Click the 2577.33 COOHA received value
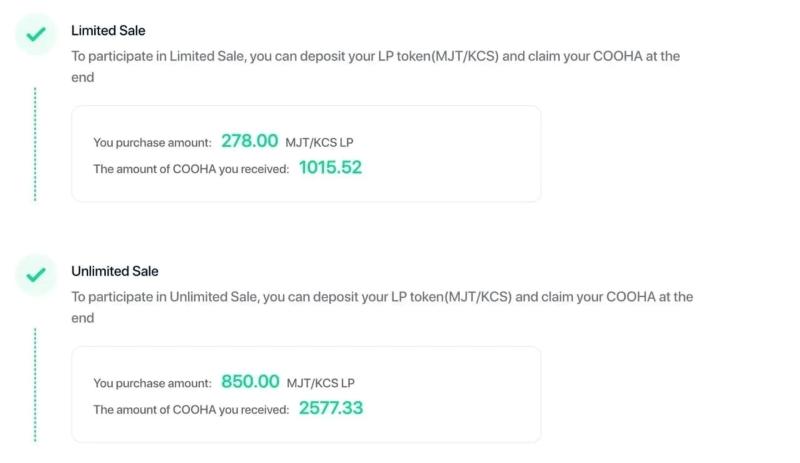Viewport: 800px width, 463px height. [x=331, y=408]
